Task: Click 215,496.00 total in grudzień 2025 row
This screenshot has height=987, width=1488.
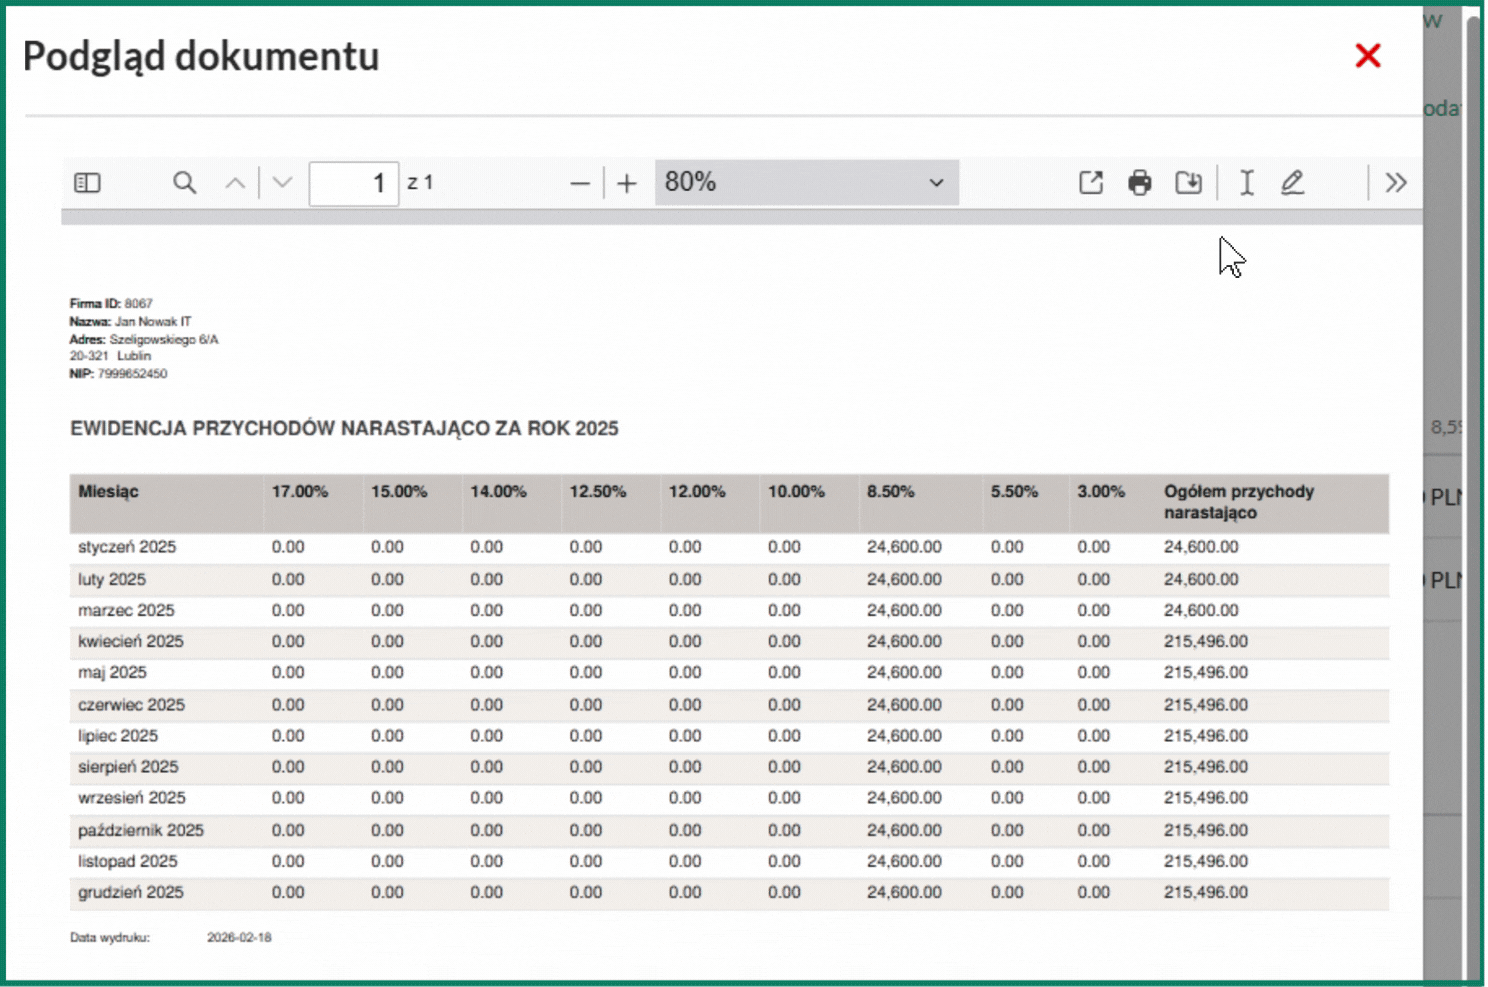Action: click(1206, 892)
